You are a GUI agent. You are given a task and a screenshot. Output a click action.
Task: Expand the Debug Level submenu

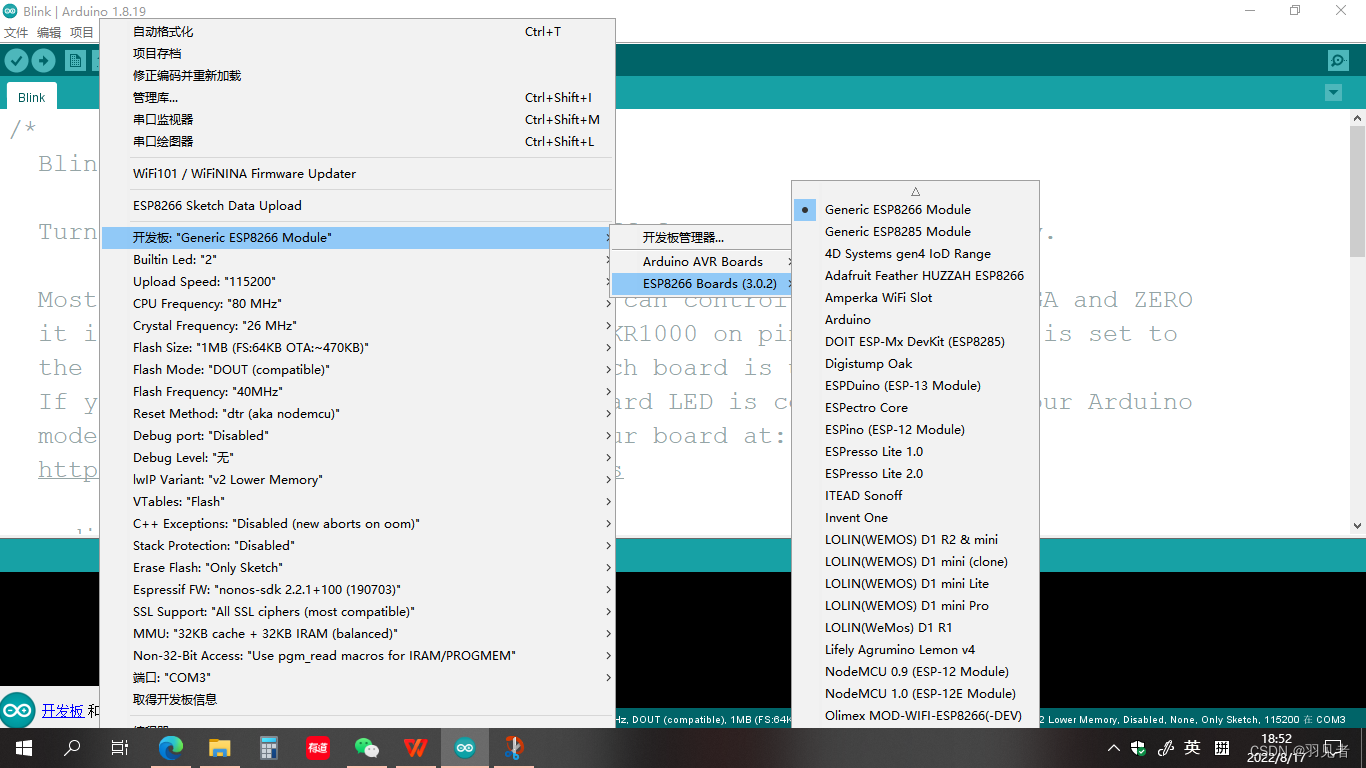tap(358, 458)
